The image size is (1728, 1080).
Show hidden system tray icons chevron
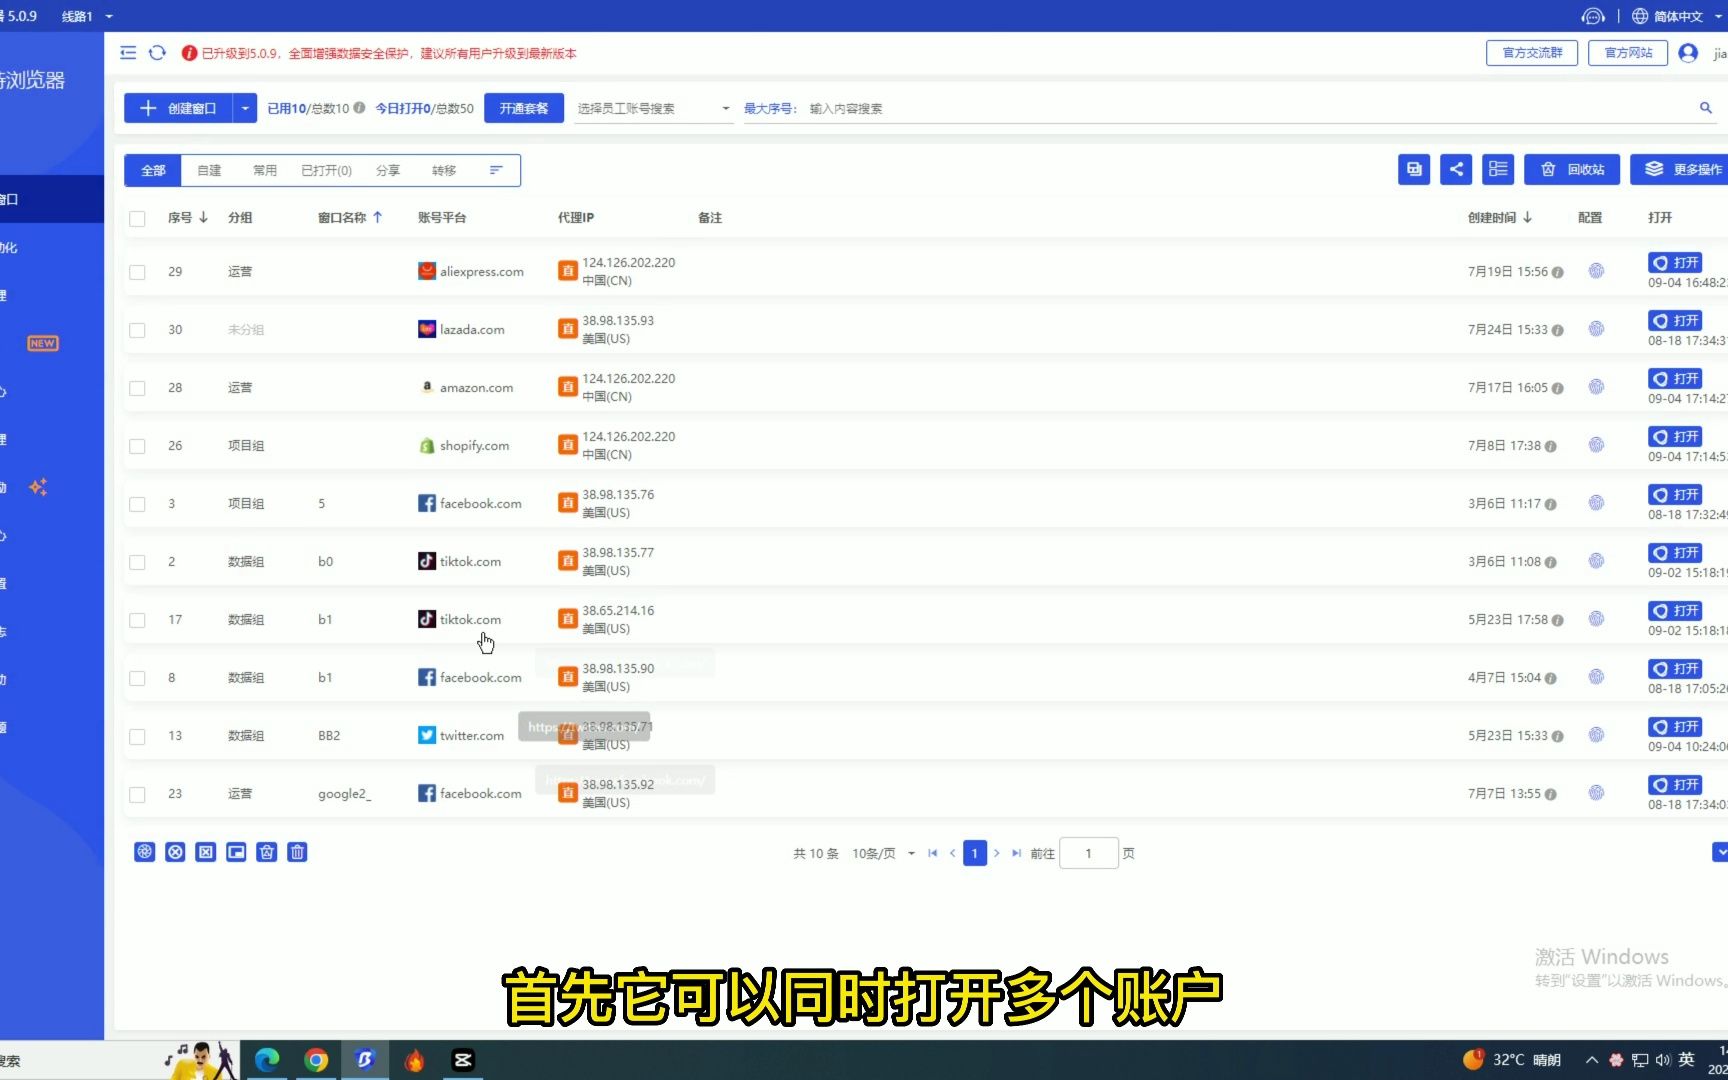click(x=1591, y=1060)
